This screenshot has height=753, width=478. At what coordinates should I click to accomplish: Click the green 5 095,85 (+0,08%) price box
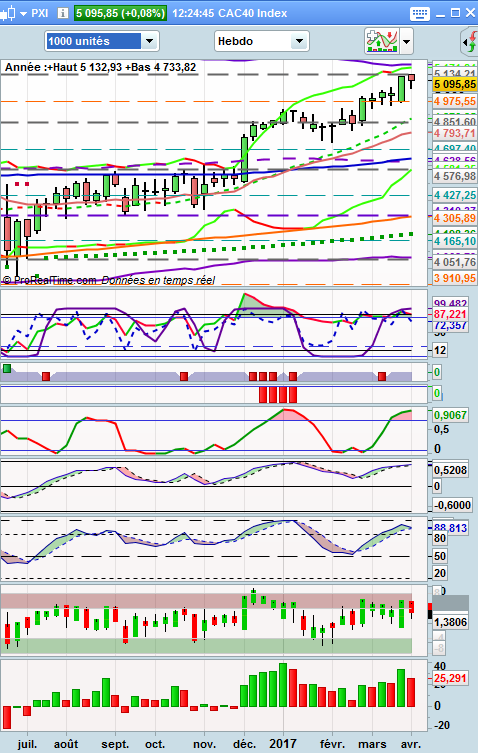pos(120,13)
